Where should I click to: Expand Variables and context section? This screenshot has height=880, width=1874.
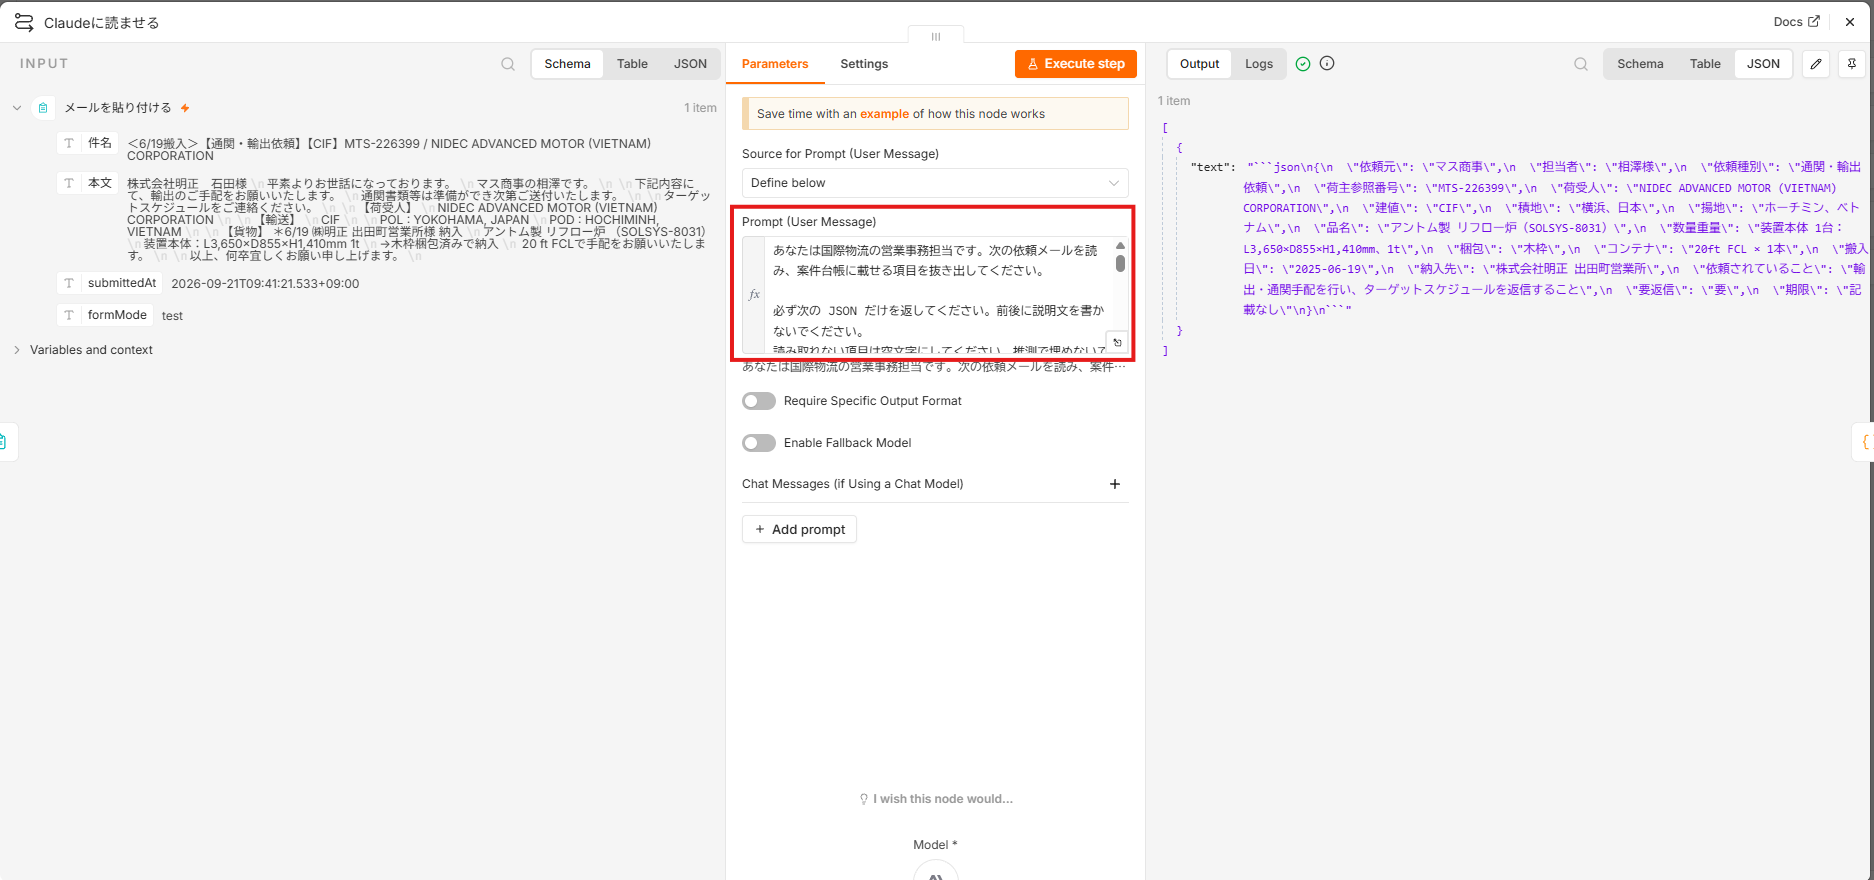(17, 350)
